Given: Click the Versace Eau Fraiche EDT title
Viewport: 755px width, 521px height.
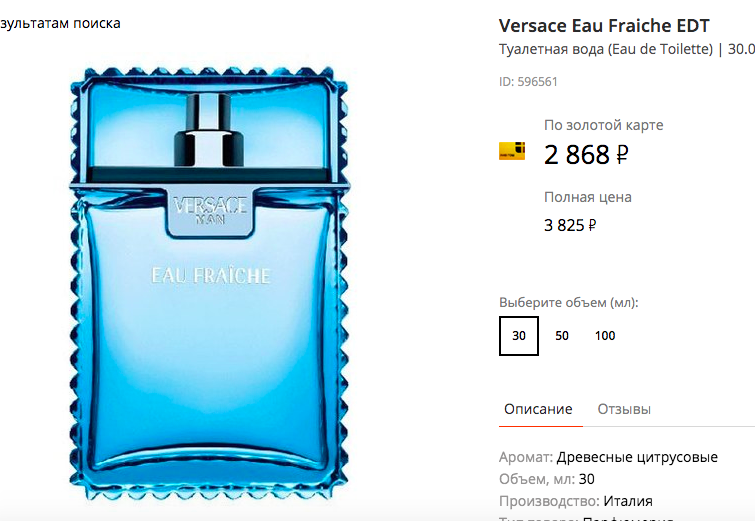Looking at the screenshot, I should pos(604,26).
